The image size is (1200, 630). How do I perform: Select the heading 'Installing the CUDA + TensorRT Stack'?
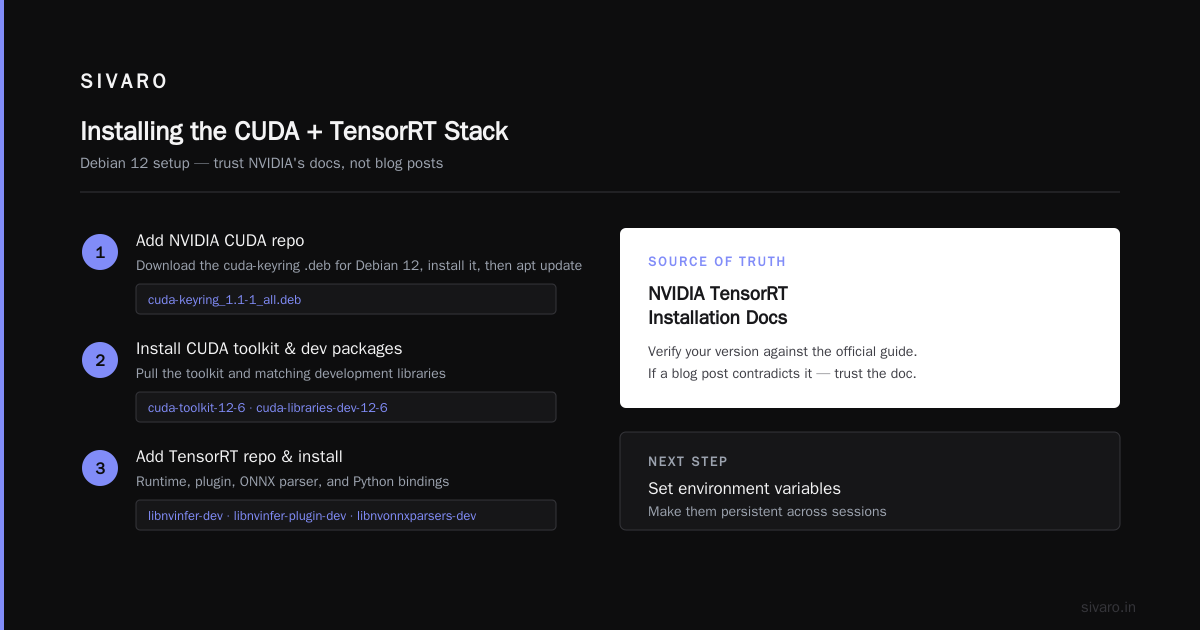pos(294,131)
